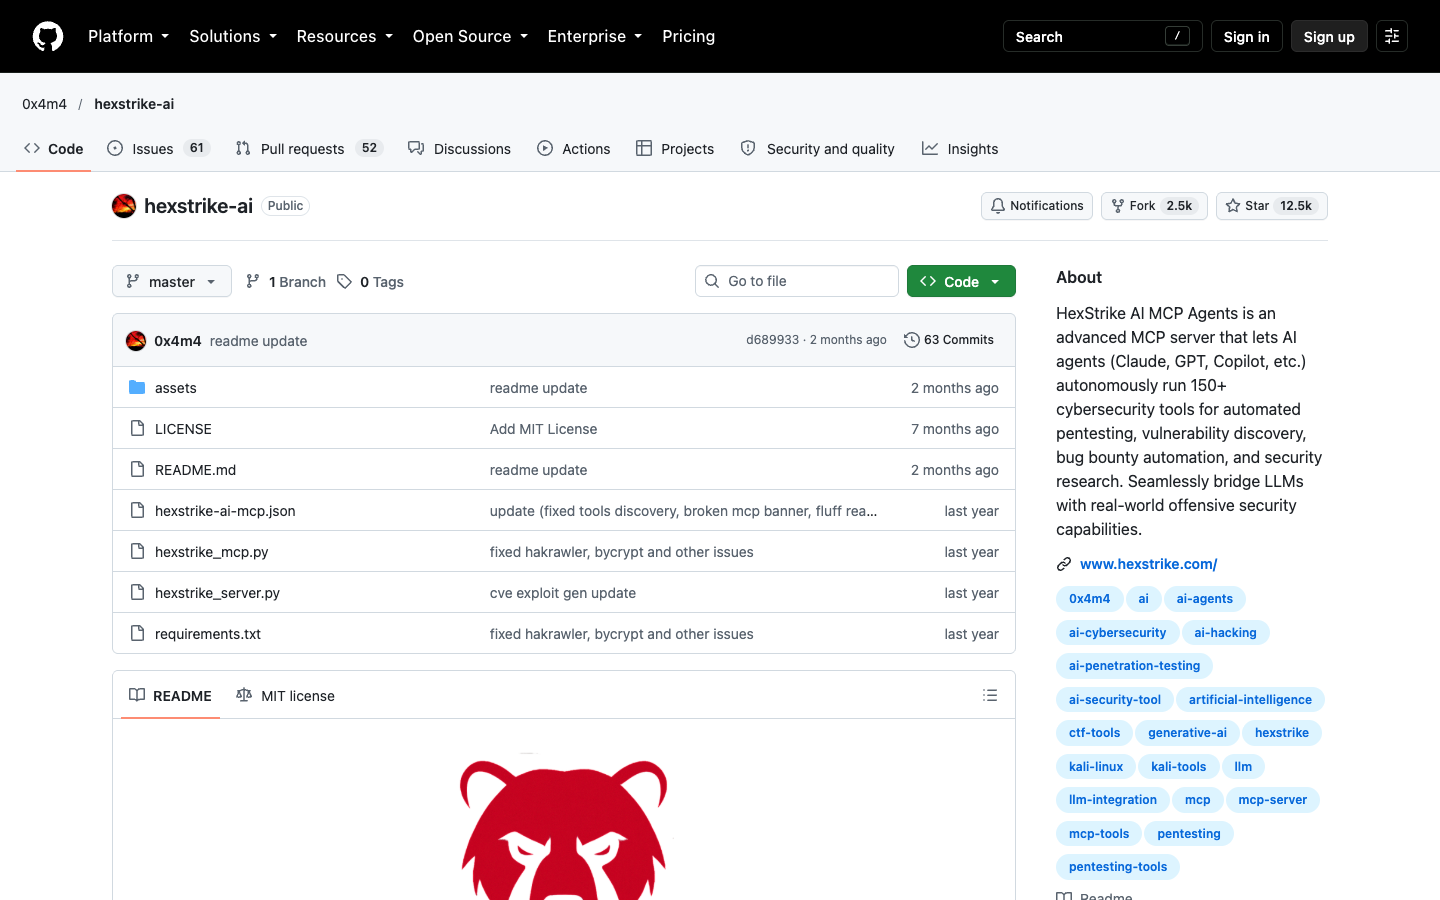This screenshot has height=900, width=1440.
Task: Click the Sign up button
Action: [1329, 36]
